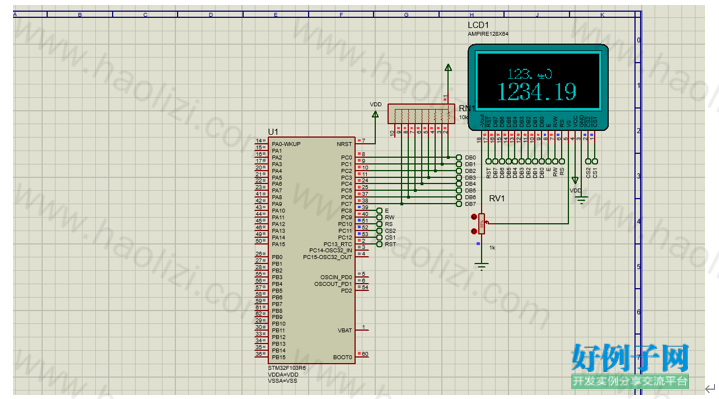Select the RST terminal under the LCD pins
This screenshot has height=399, width=719.
tap(488, 161)
